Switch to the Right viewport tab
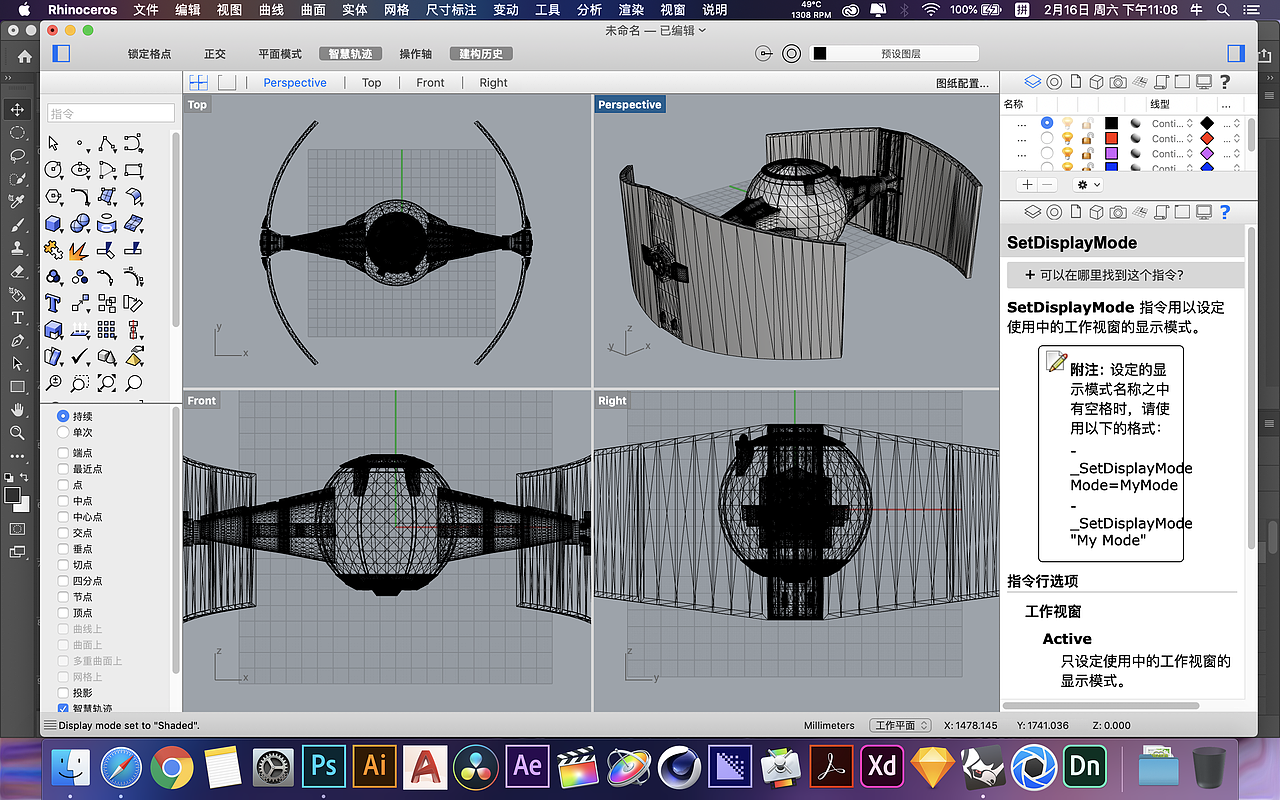 [x=493, y=83]
